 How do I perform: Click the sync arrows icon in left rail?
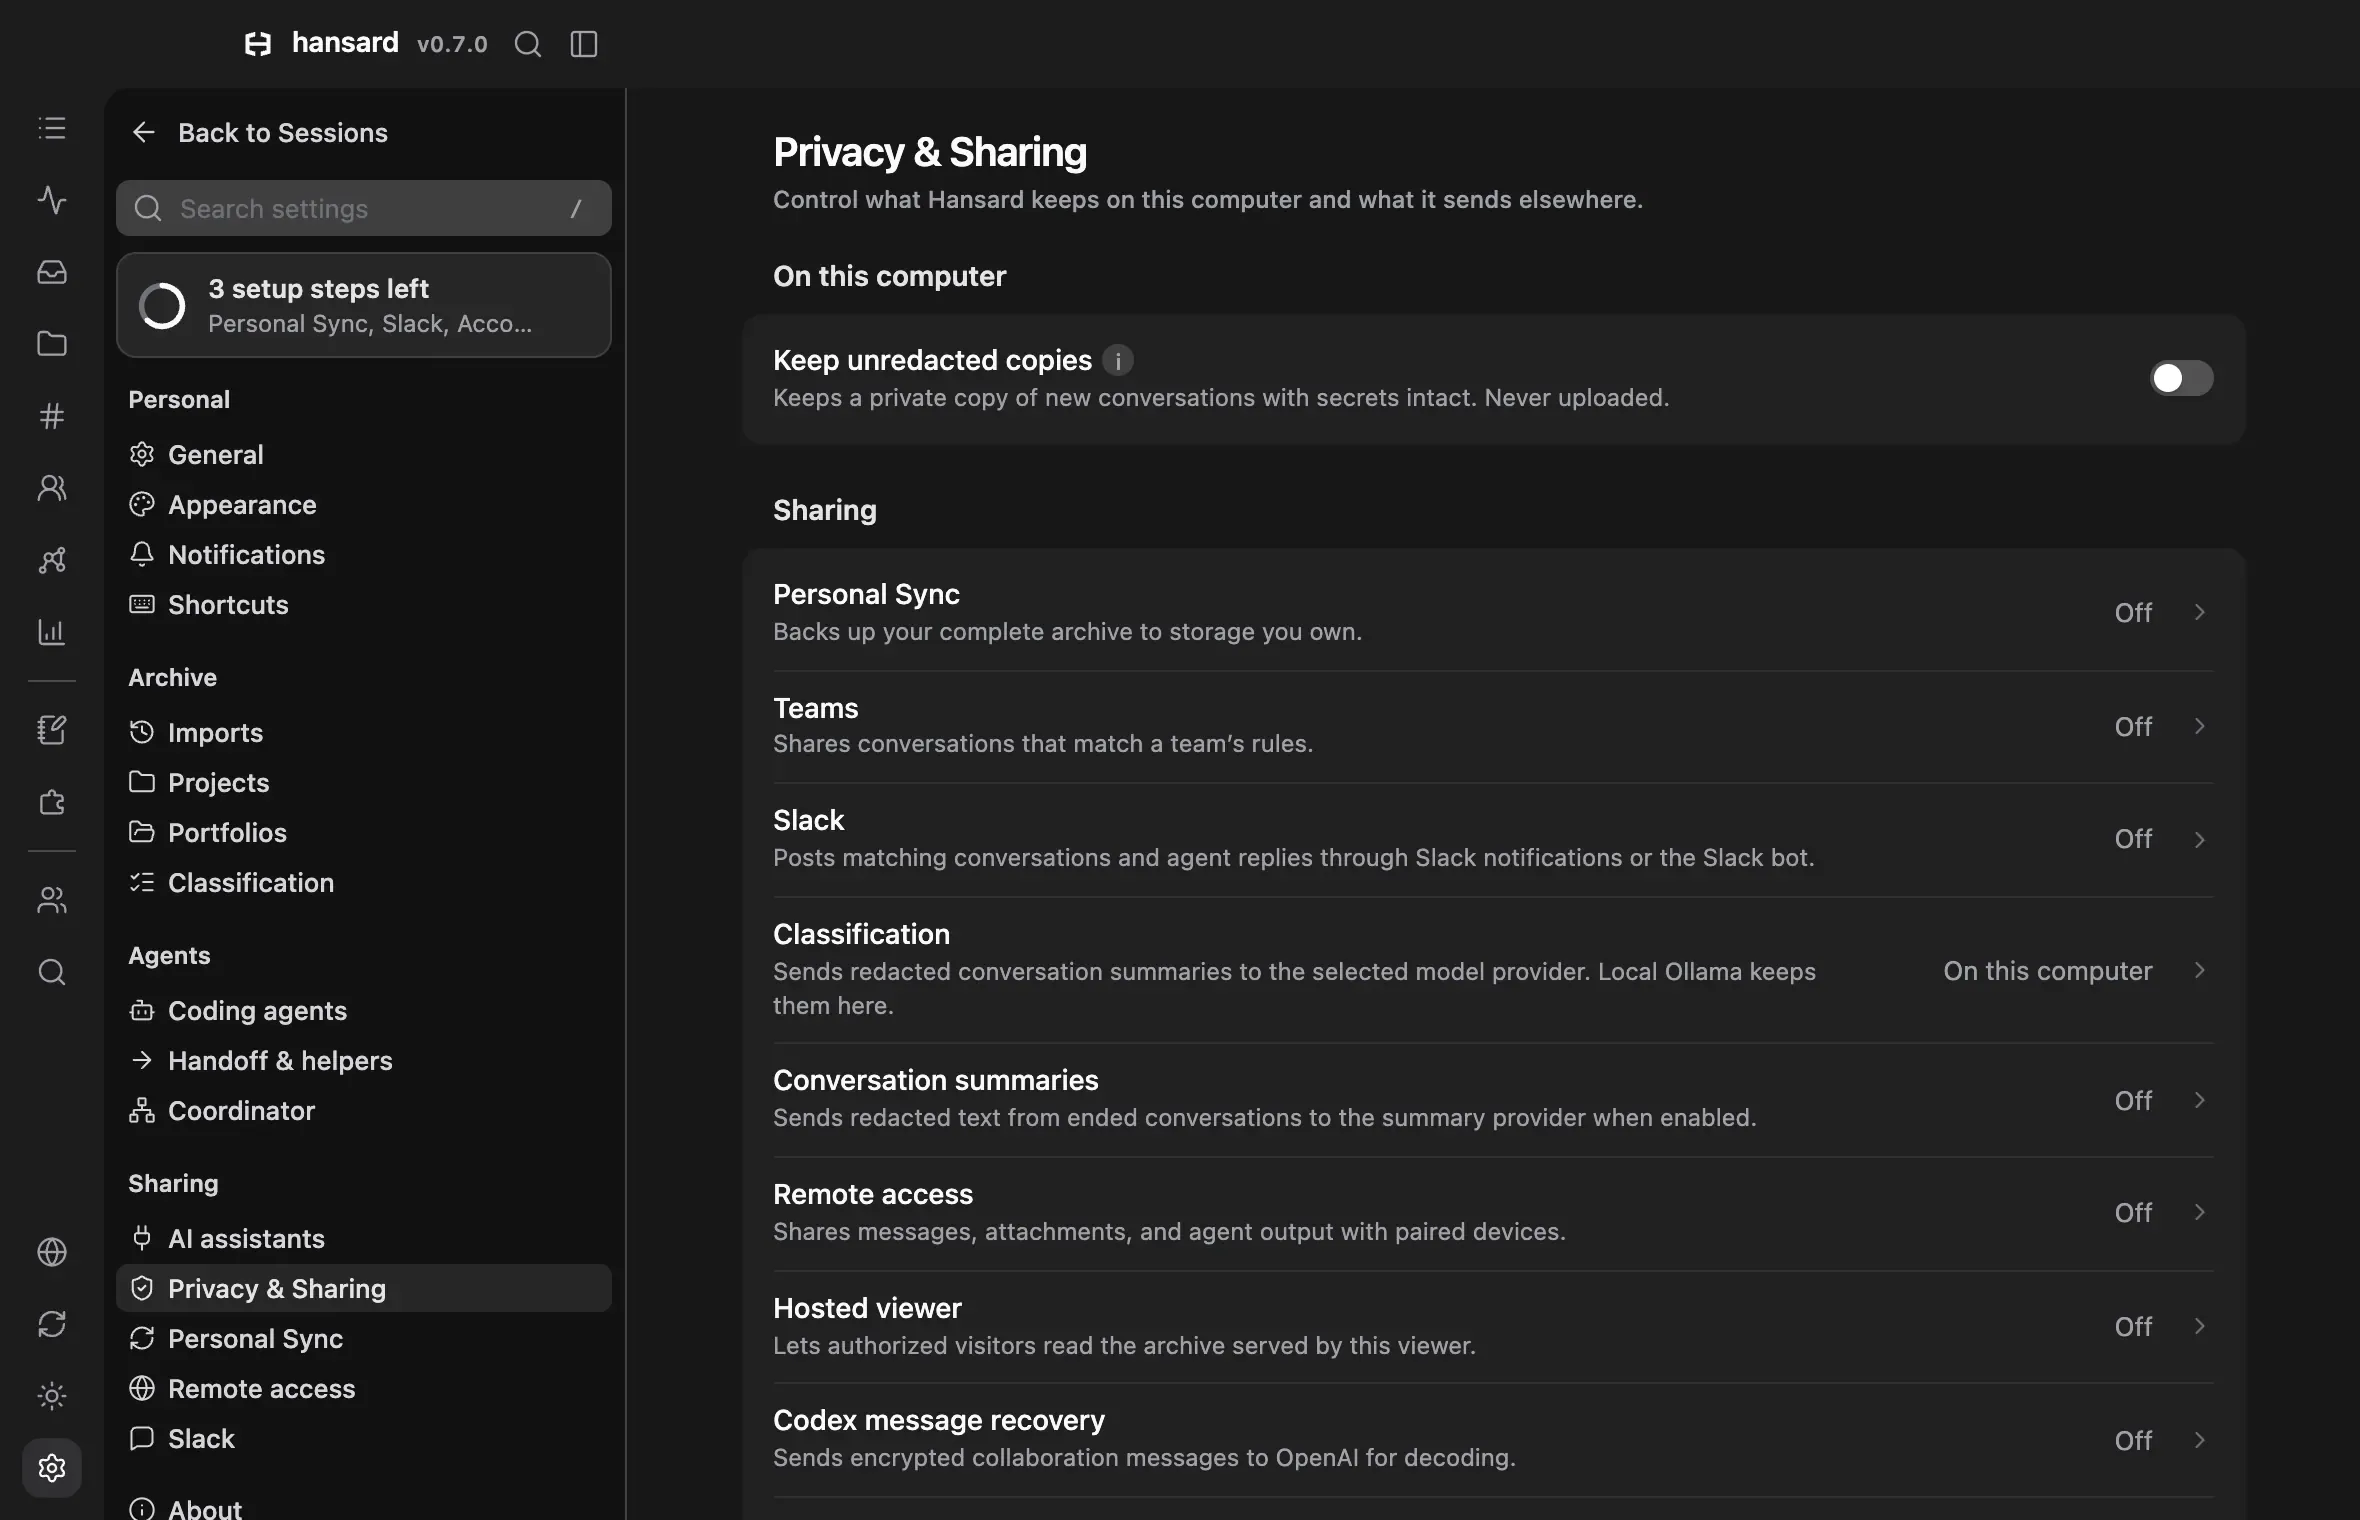click(52, 1324)
